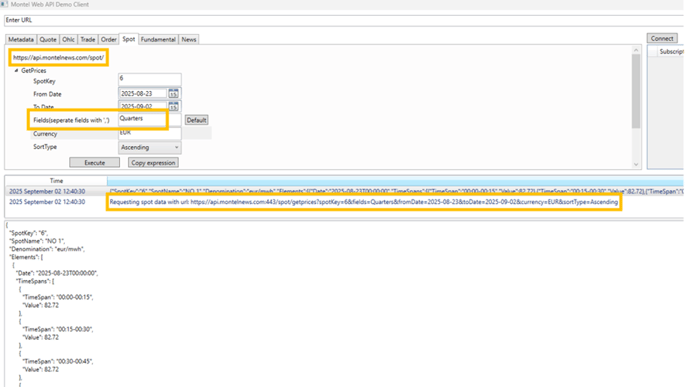This screenshot has width=688, height=387.
Task: Switch to the Quote tab
Action: [x=48, y=39]
